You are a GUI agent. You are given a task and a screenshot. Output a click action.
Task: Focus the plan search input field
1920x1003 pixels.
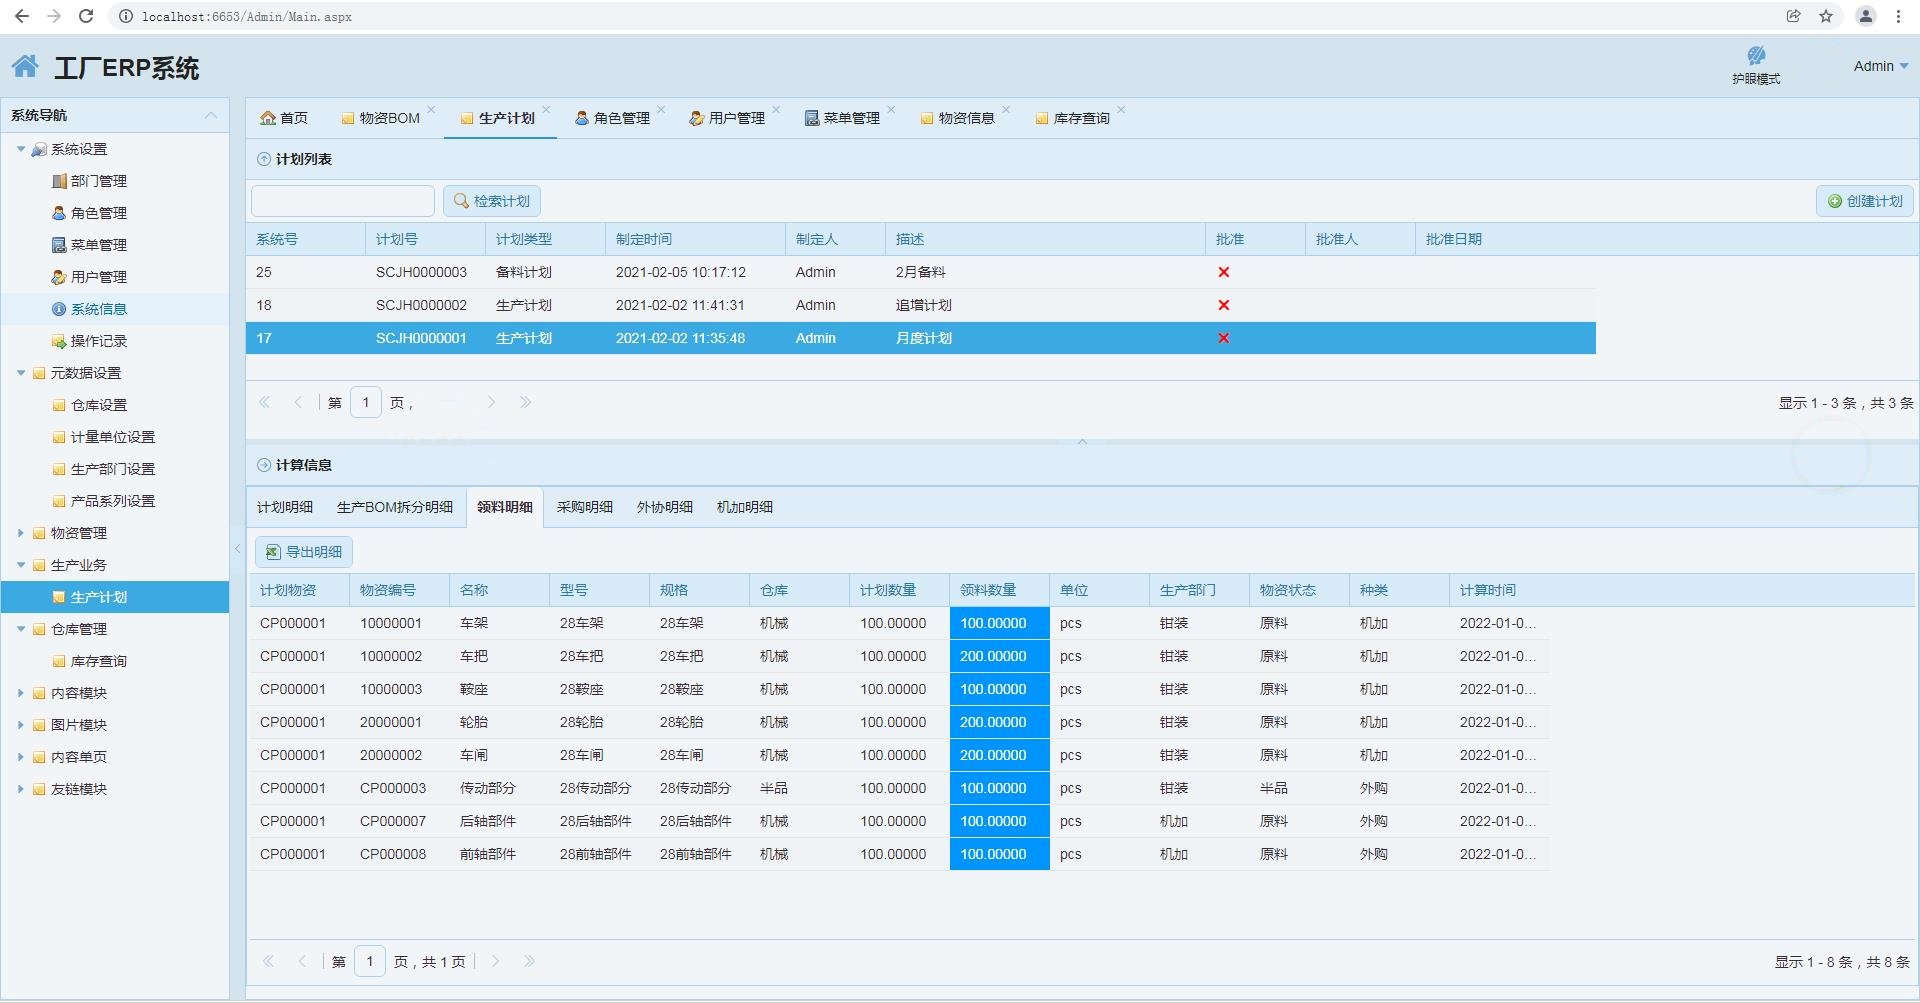[x=343, y=201]
